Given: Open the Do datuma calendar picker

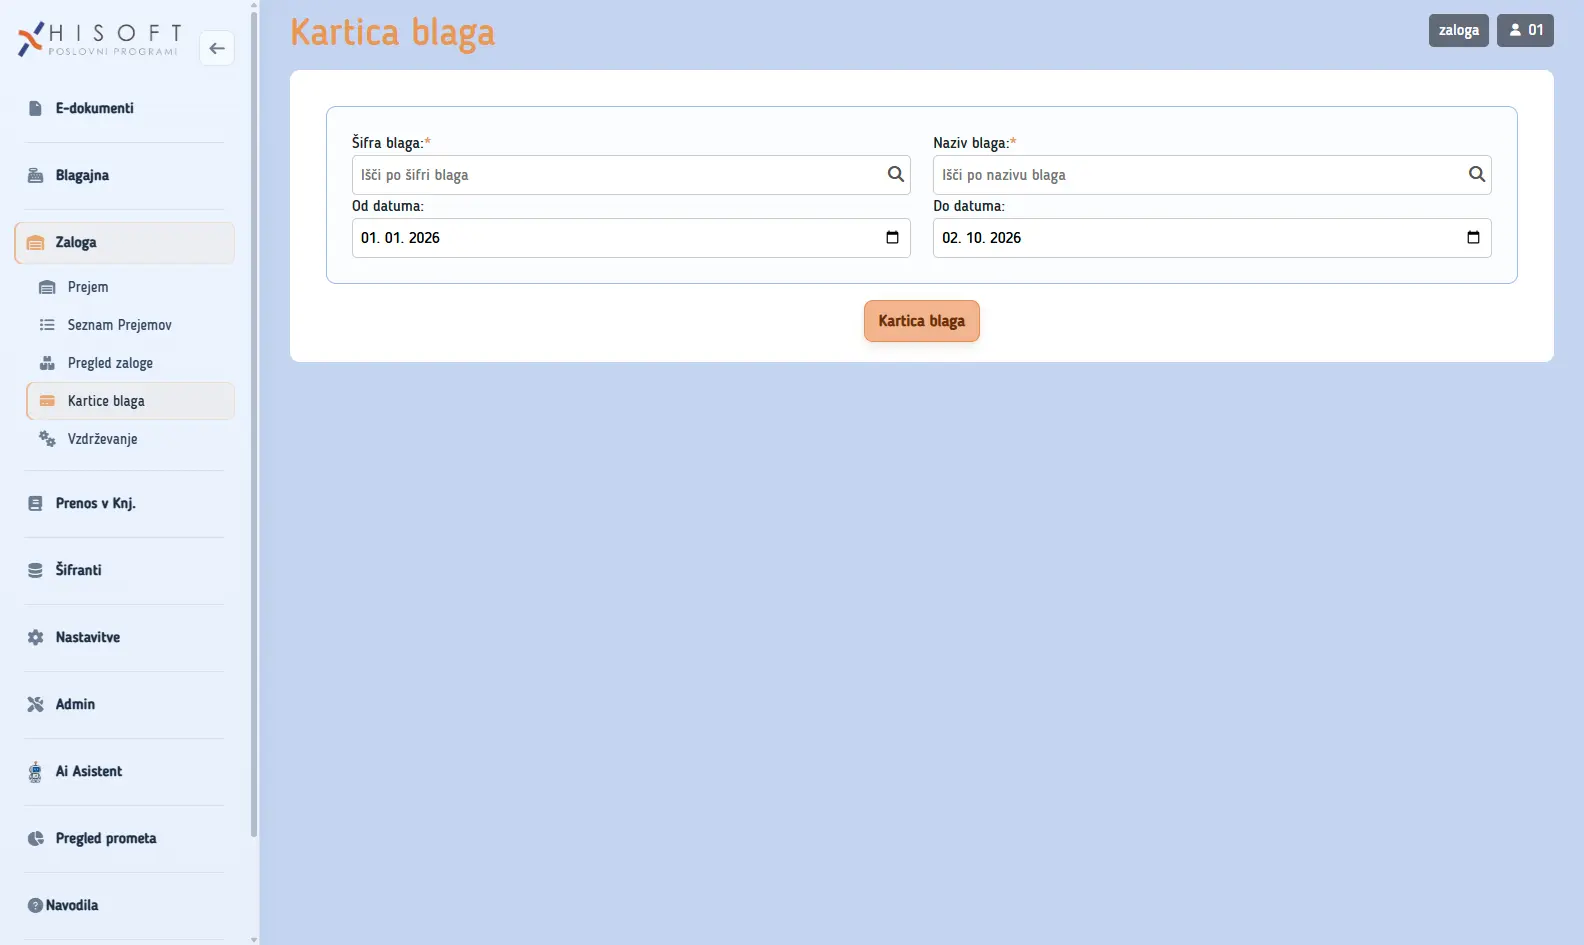Looking at the screenshot, I should (x=1473, y=237).
